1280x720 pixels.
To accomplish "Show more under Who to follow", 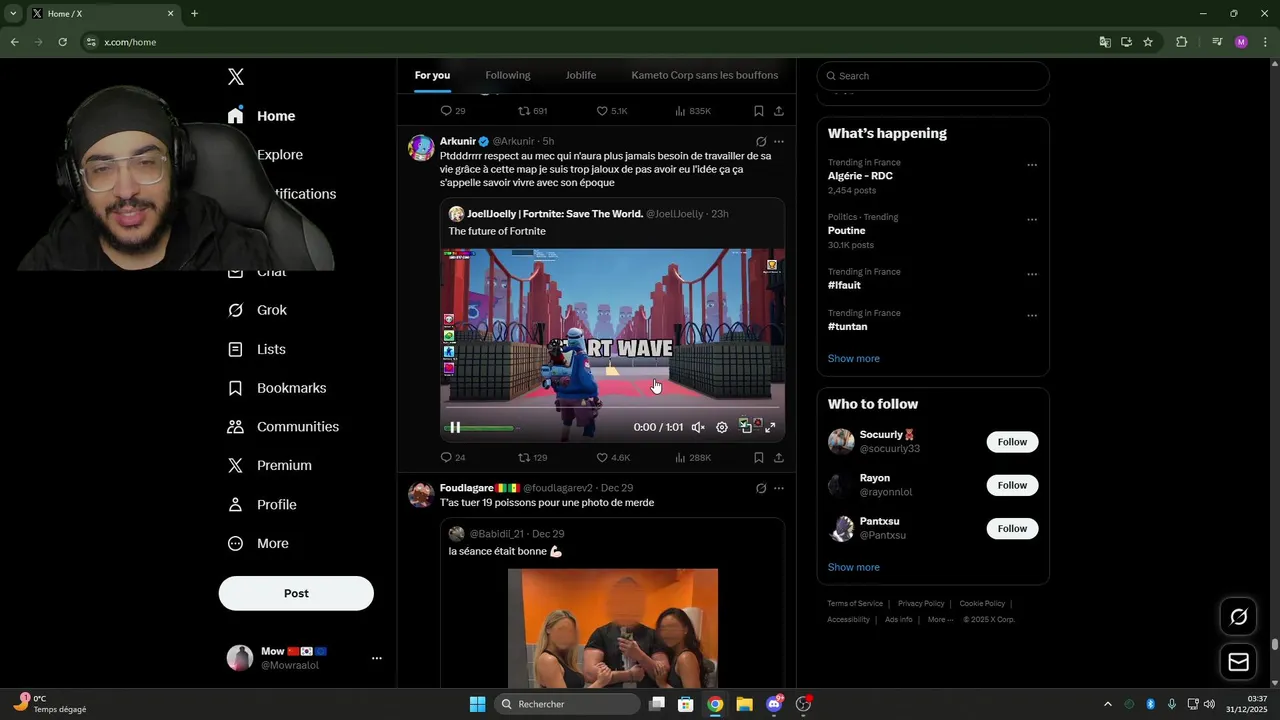I will click(854, 567).
